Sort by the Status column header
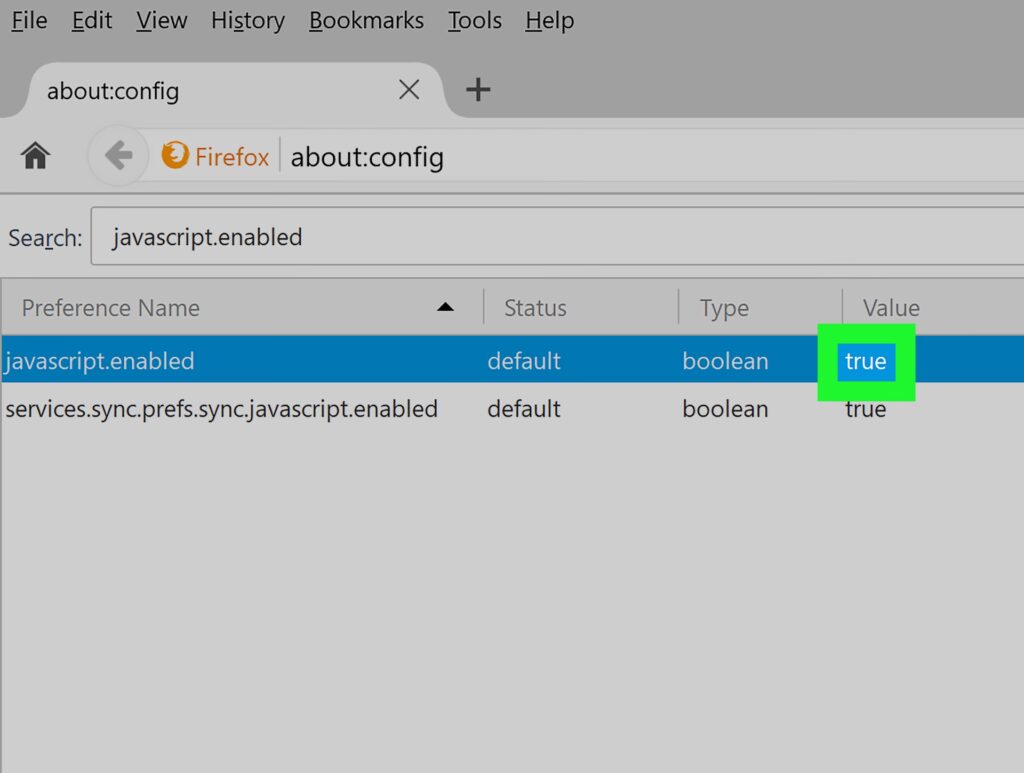The height and width of the screenshot is (773, 1024). 535,308
